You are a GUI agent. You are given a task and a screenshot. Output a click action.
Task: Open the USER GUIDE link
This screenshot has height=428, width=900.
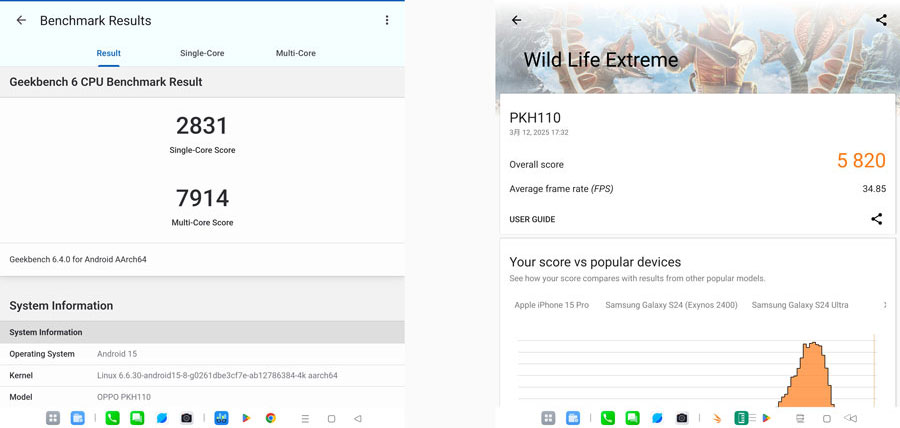coord(532,219)
